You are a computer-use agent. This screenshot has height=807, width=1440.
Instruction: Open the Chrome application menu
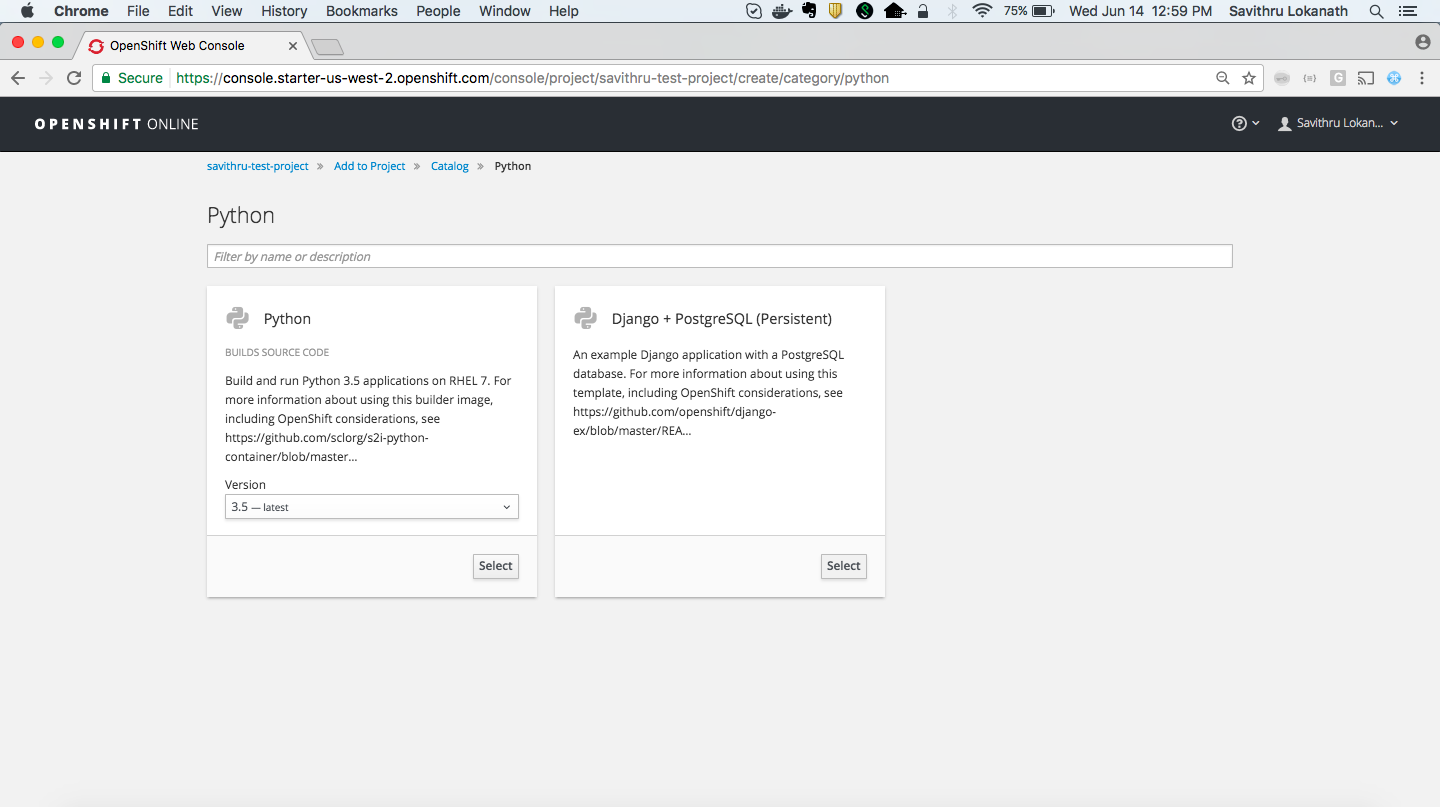pos(81,11)
